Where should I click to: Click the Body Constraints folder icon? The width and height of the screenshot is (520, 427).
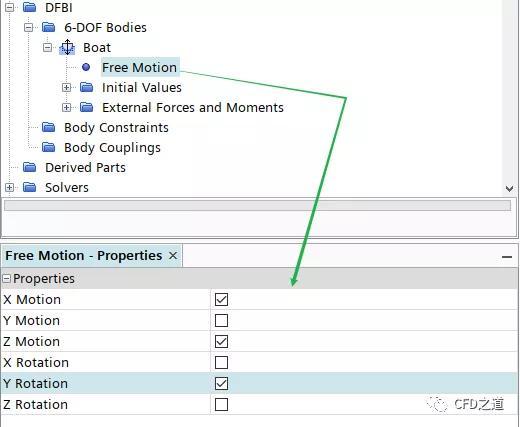point(49,127)
